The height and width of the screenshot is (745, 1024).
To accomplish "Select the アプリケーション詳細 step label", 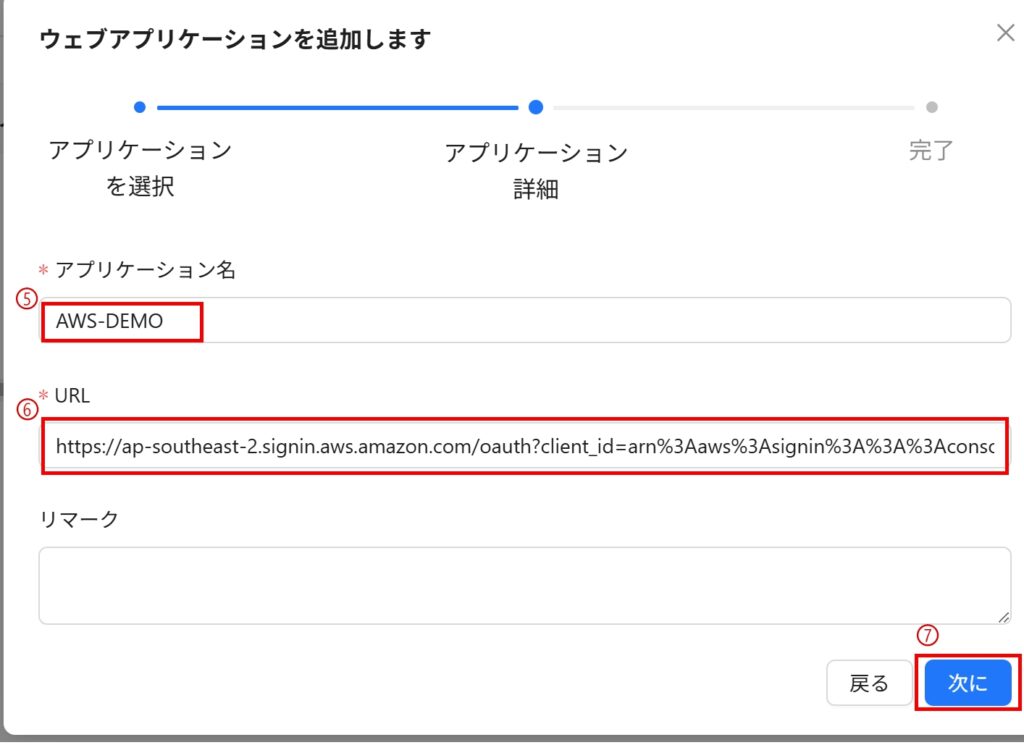I will tap(536, 170).
